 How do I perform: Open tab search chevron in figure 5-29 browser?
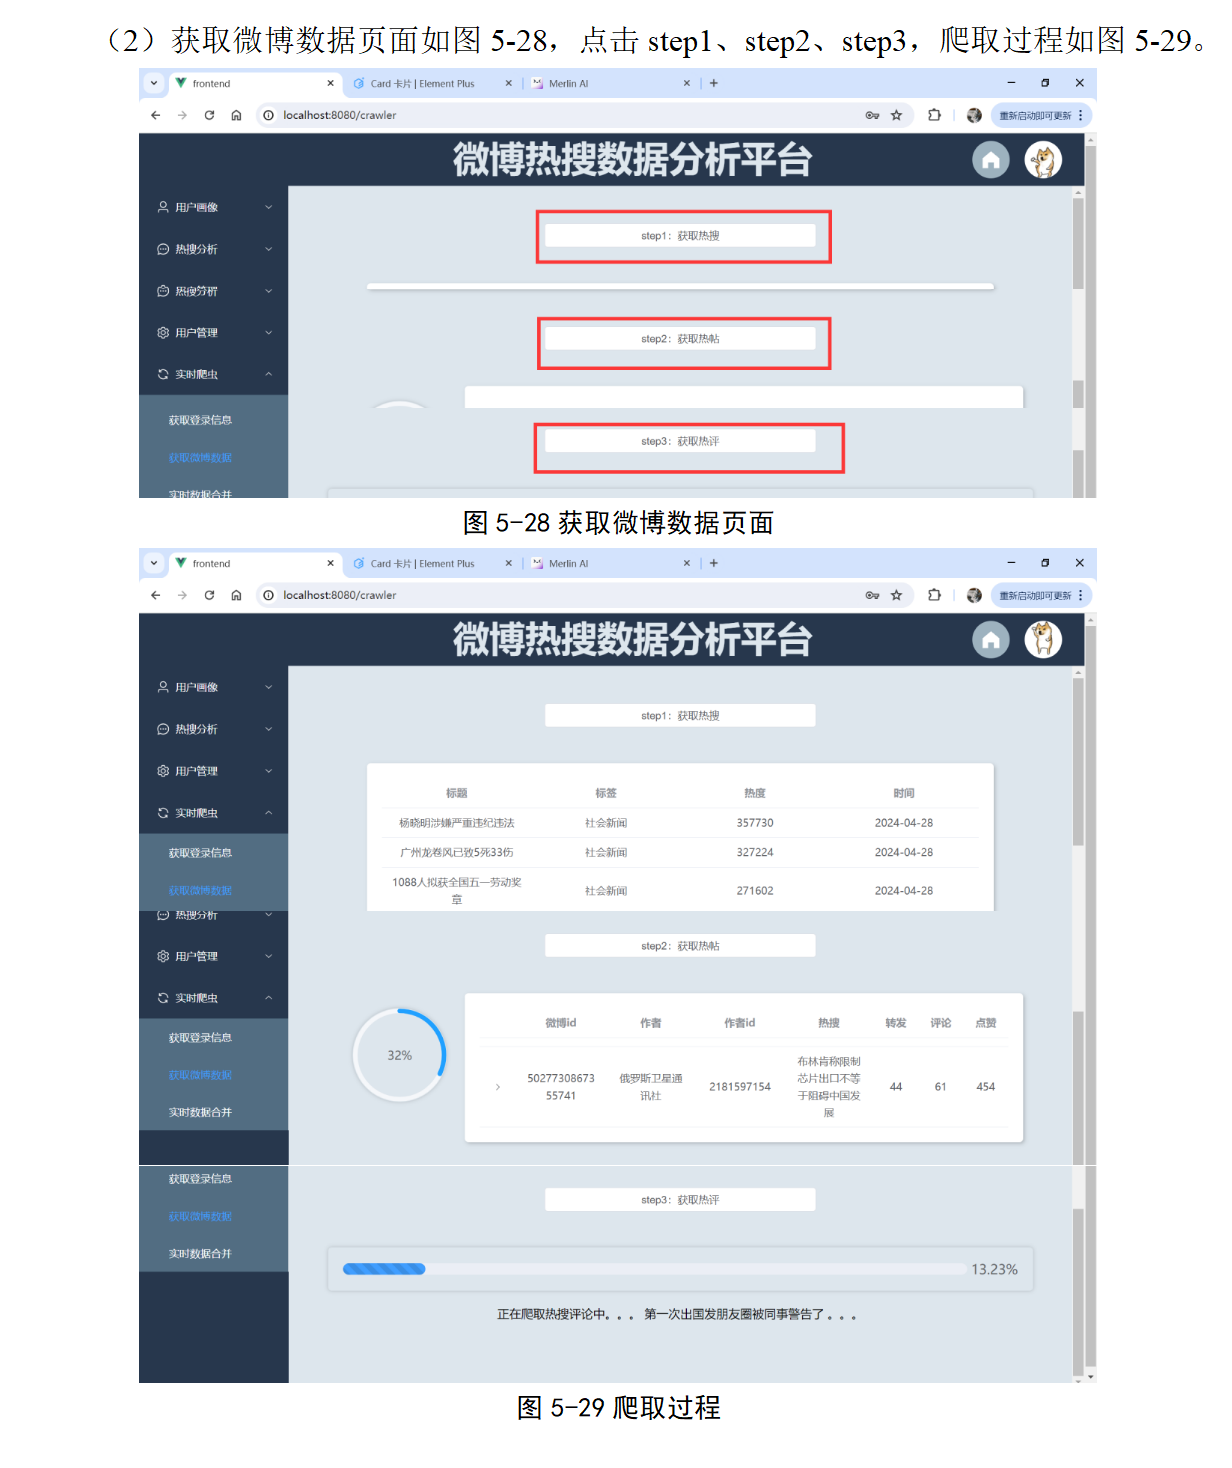pyautogui.click(x=154, y=563)
